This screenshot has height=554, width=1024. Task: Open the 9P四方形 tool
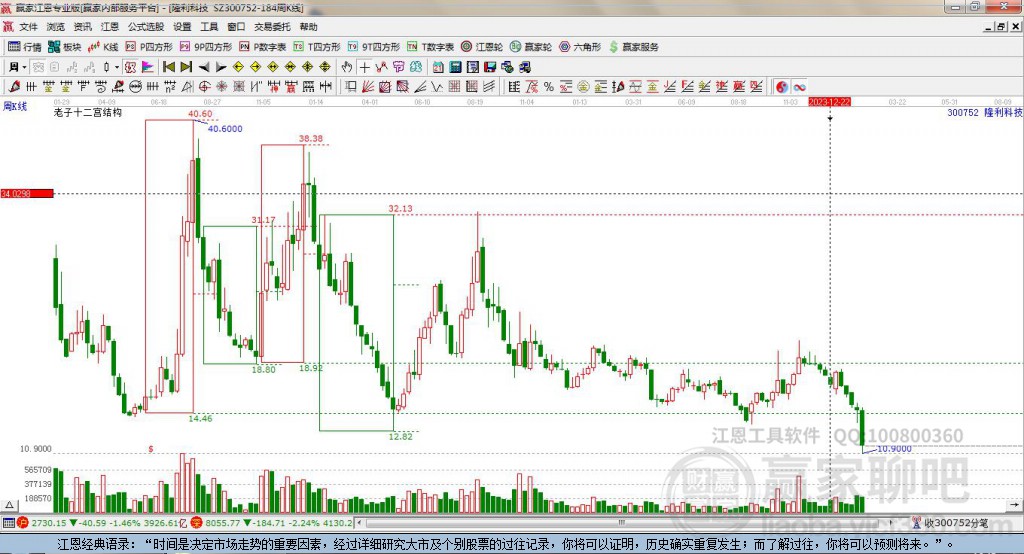point(206,47)
